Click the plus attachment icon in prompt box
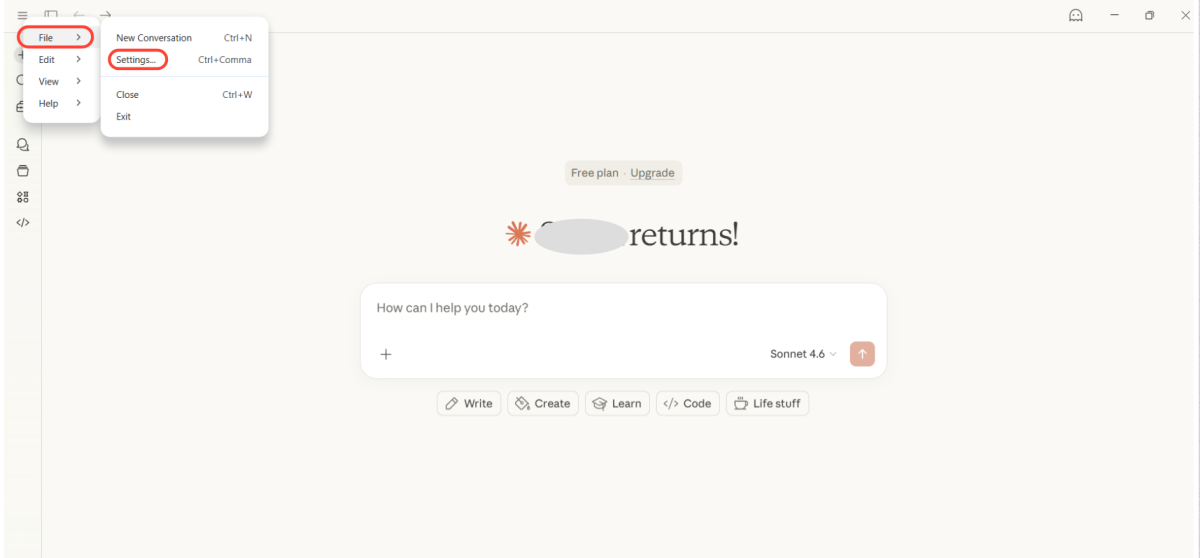Screen dimensions: 1200x558 tap(386, 354)
